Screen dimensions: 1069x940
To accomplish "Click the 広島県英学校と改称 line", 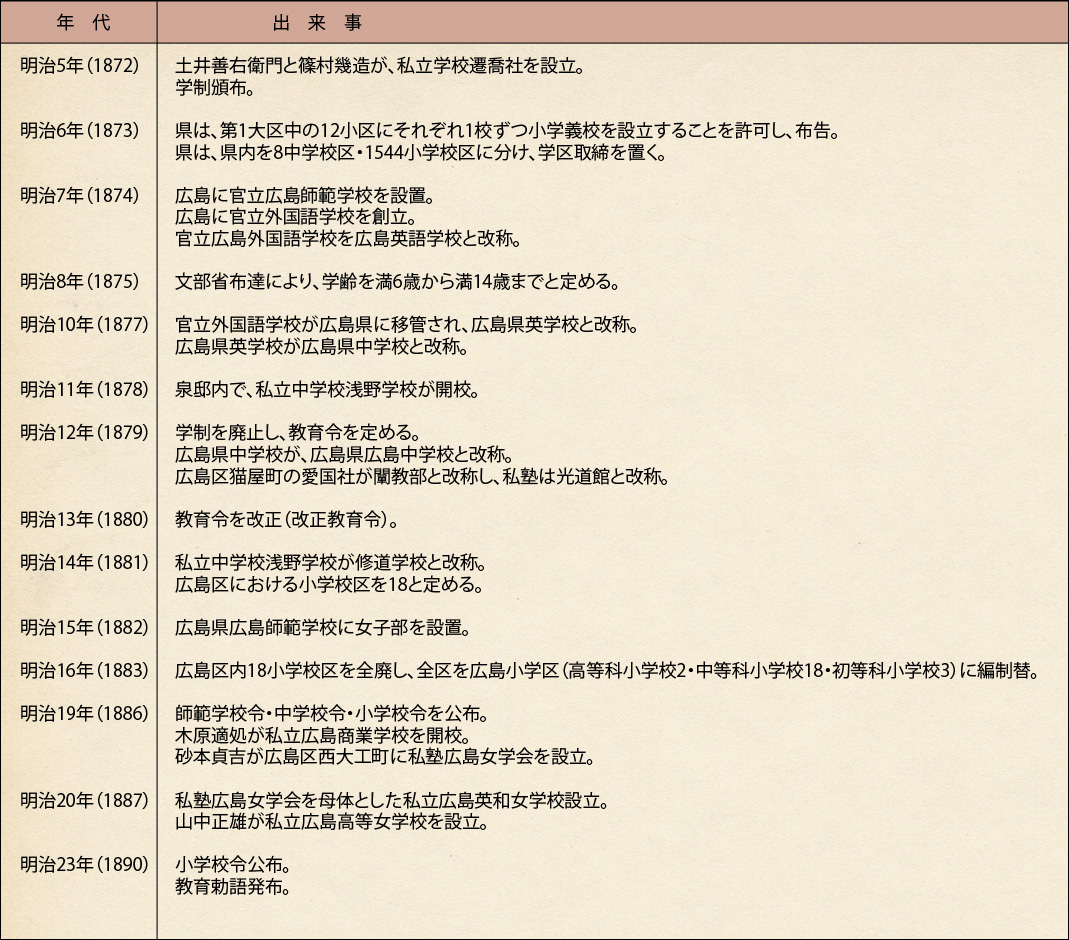I will pyautogui.click(x=407, y=325).
